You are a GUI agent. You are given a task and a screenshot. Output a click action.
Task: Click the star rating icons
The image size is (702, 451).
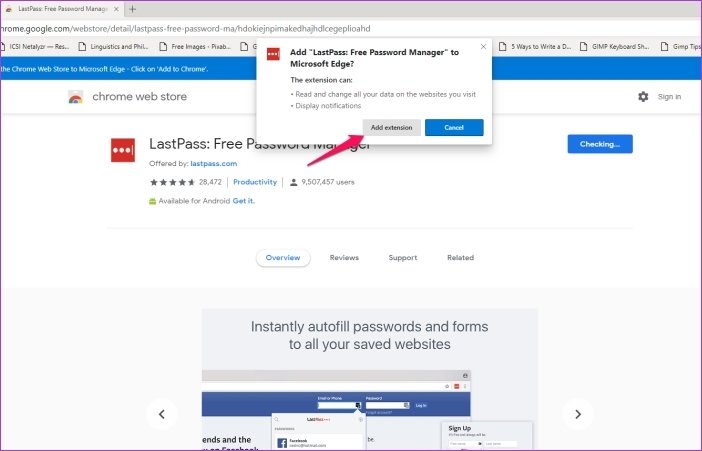(x=172, y=182)
